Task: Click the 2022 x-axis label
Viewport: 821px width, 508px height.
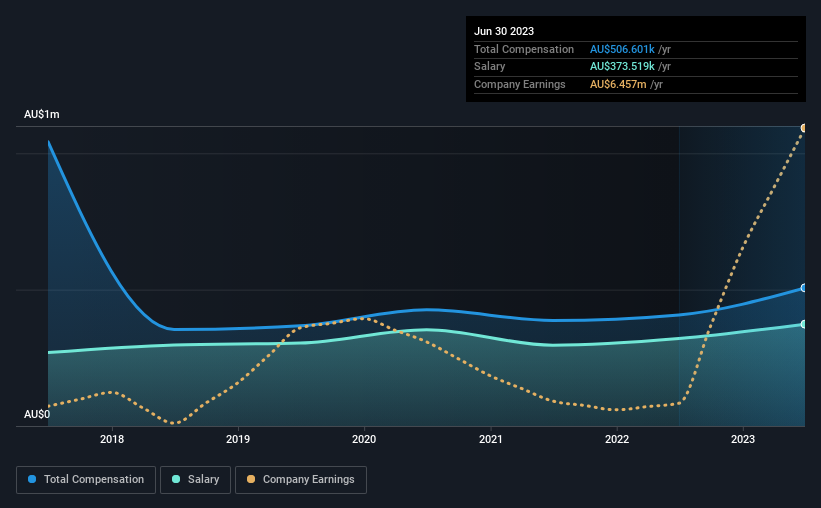Action: (x=617, y=439)
